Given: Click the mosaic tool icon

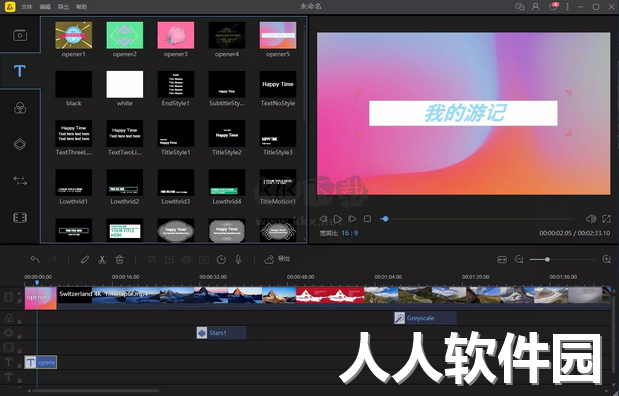Looking at the screenshot, I should click(x=186, y=259).
